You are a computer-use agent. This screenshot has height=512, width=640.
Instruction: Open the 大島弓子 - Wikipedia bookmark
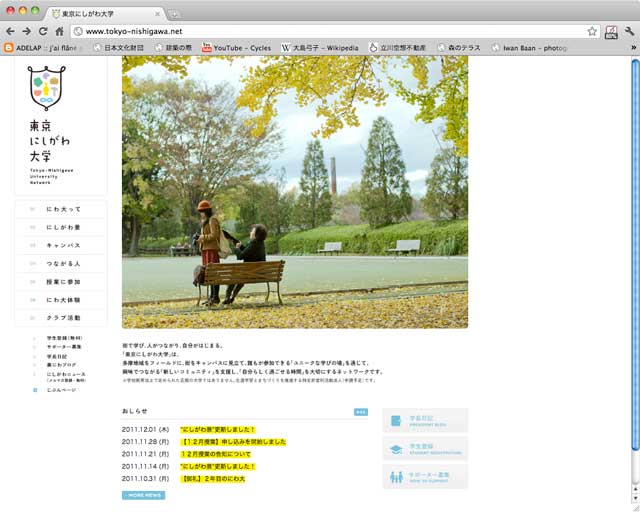pos(320,48)
